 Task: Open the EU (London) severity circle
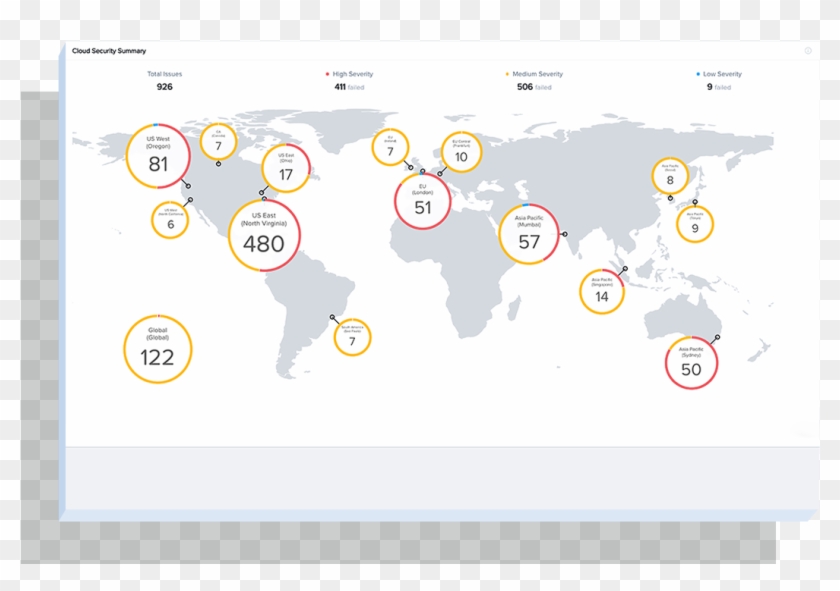click(424, 198)
